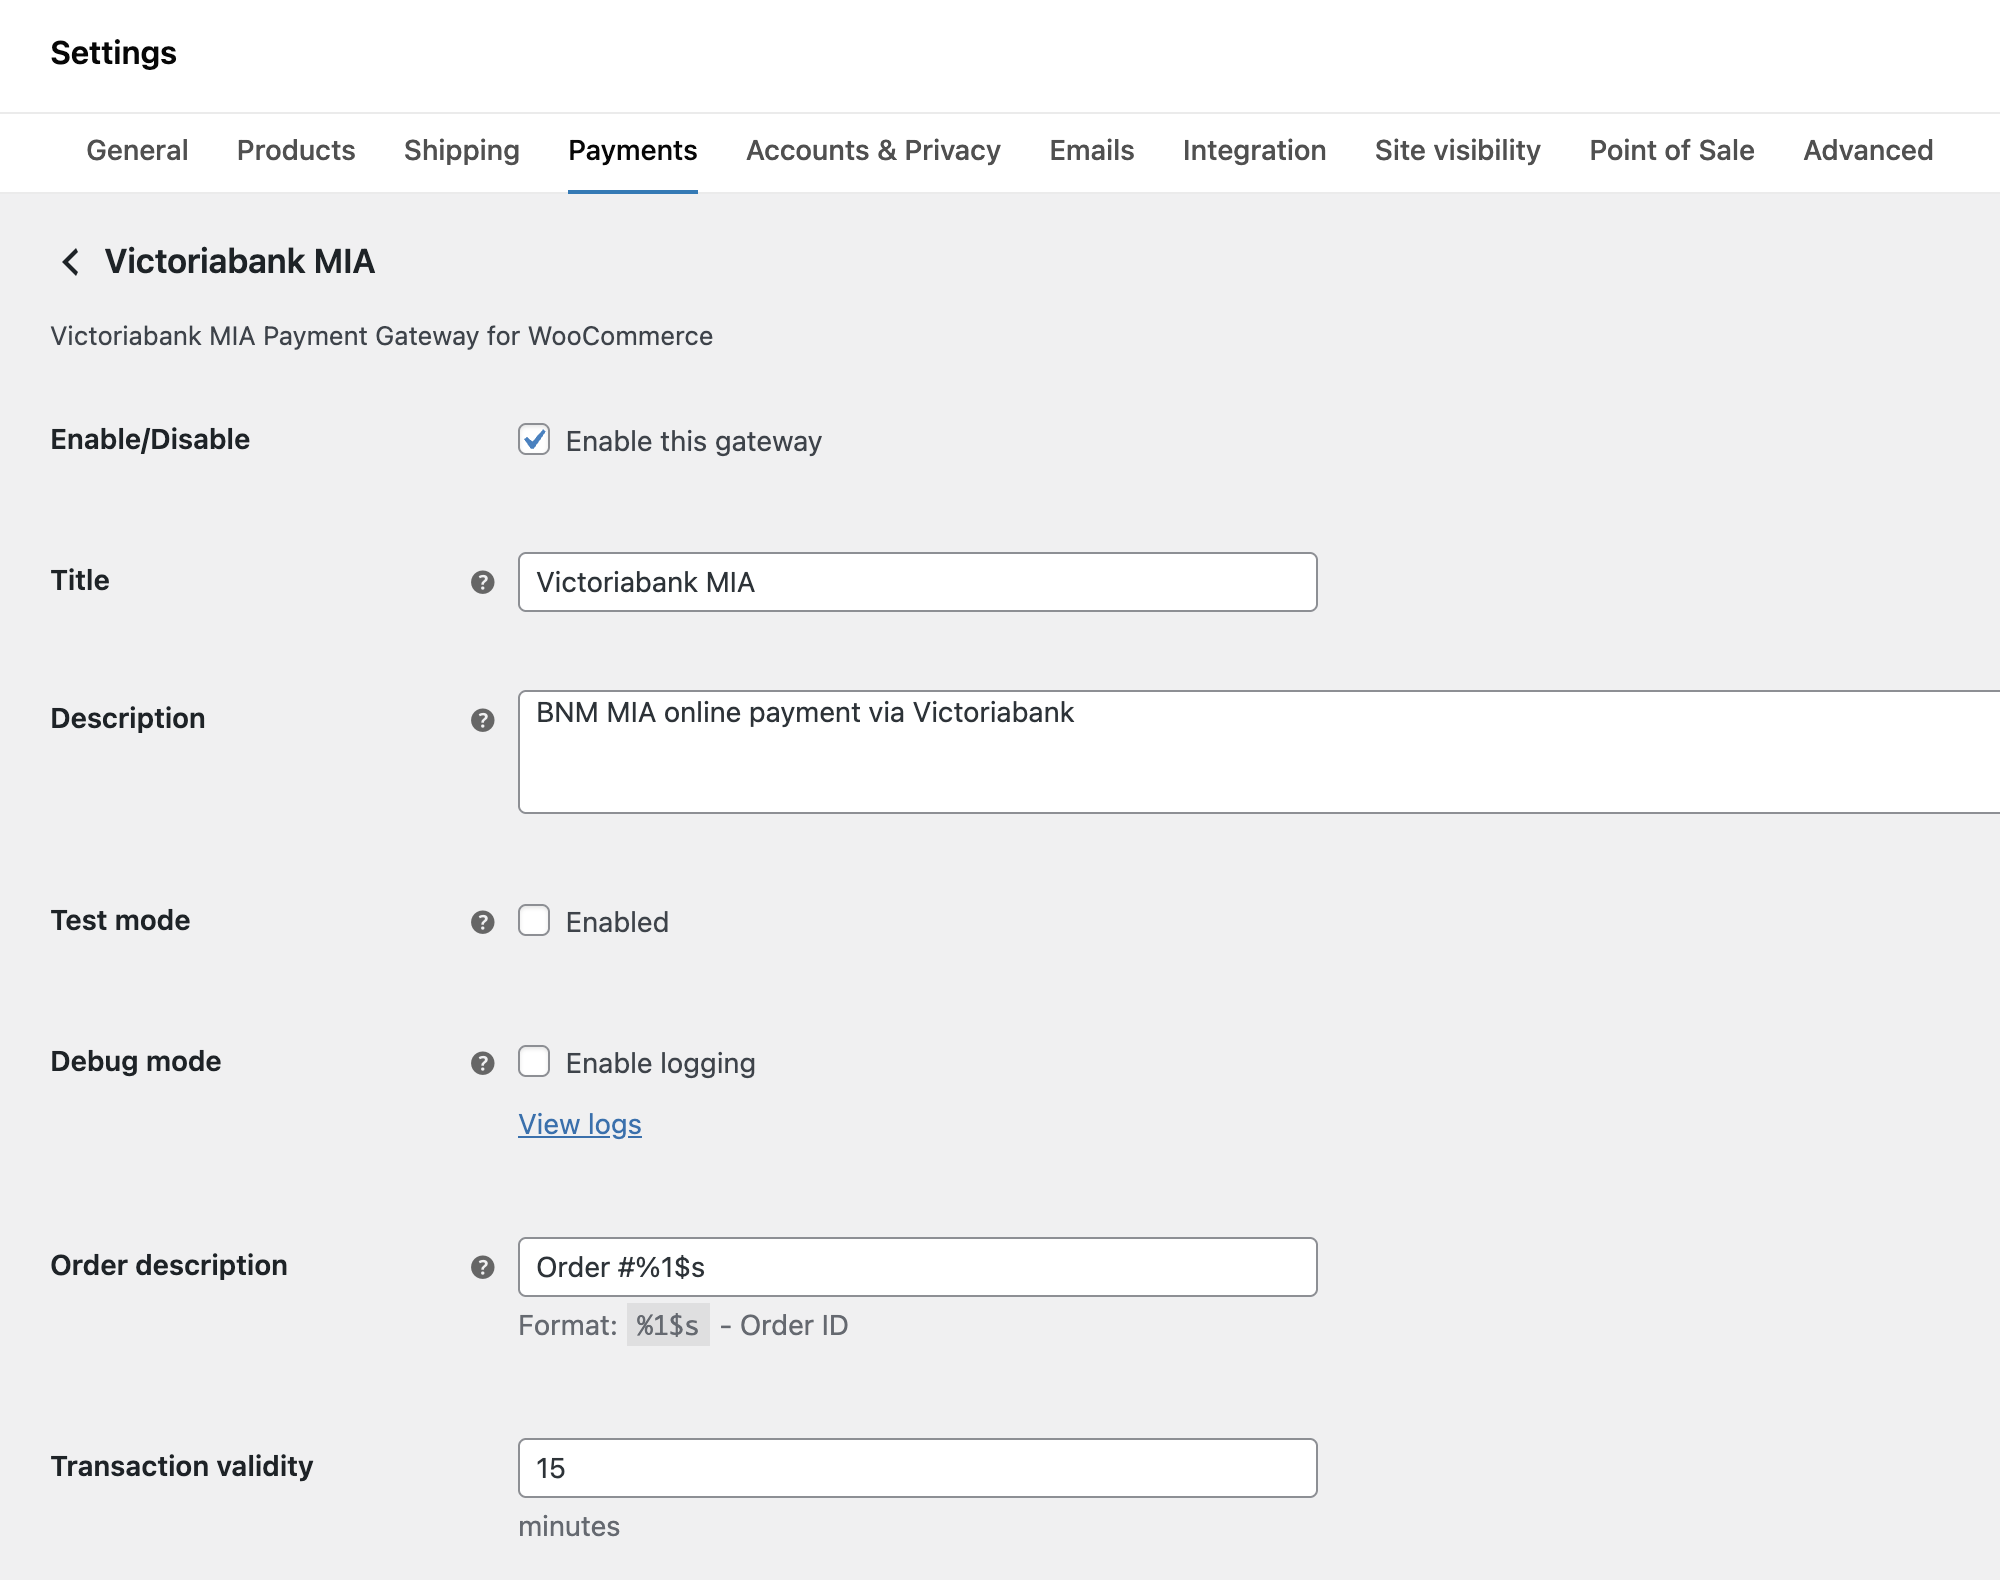
Task: Switch to the Emails tab
Action: (x=1090, y=150)
